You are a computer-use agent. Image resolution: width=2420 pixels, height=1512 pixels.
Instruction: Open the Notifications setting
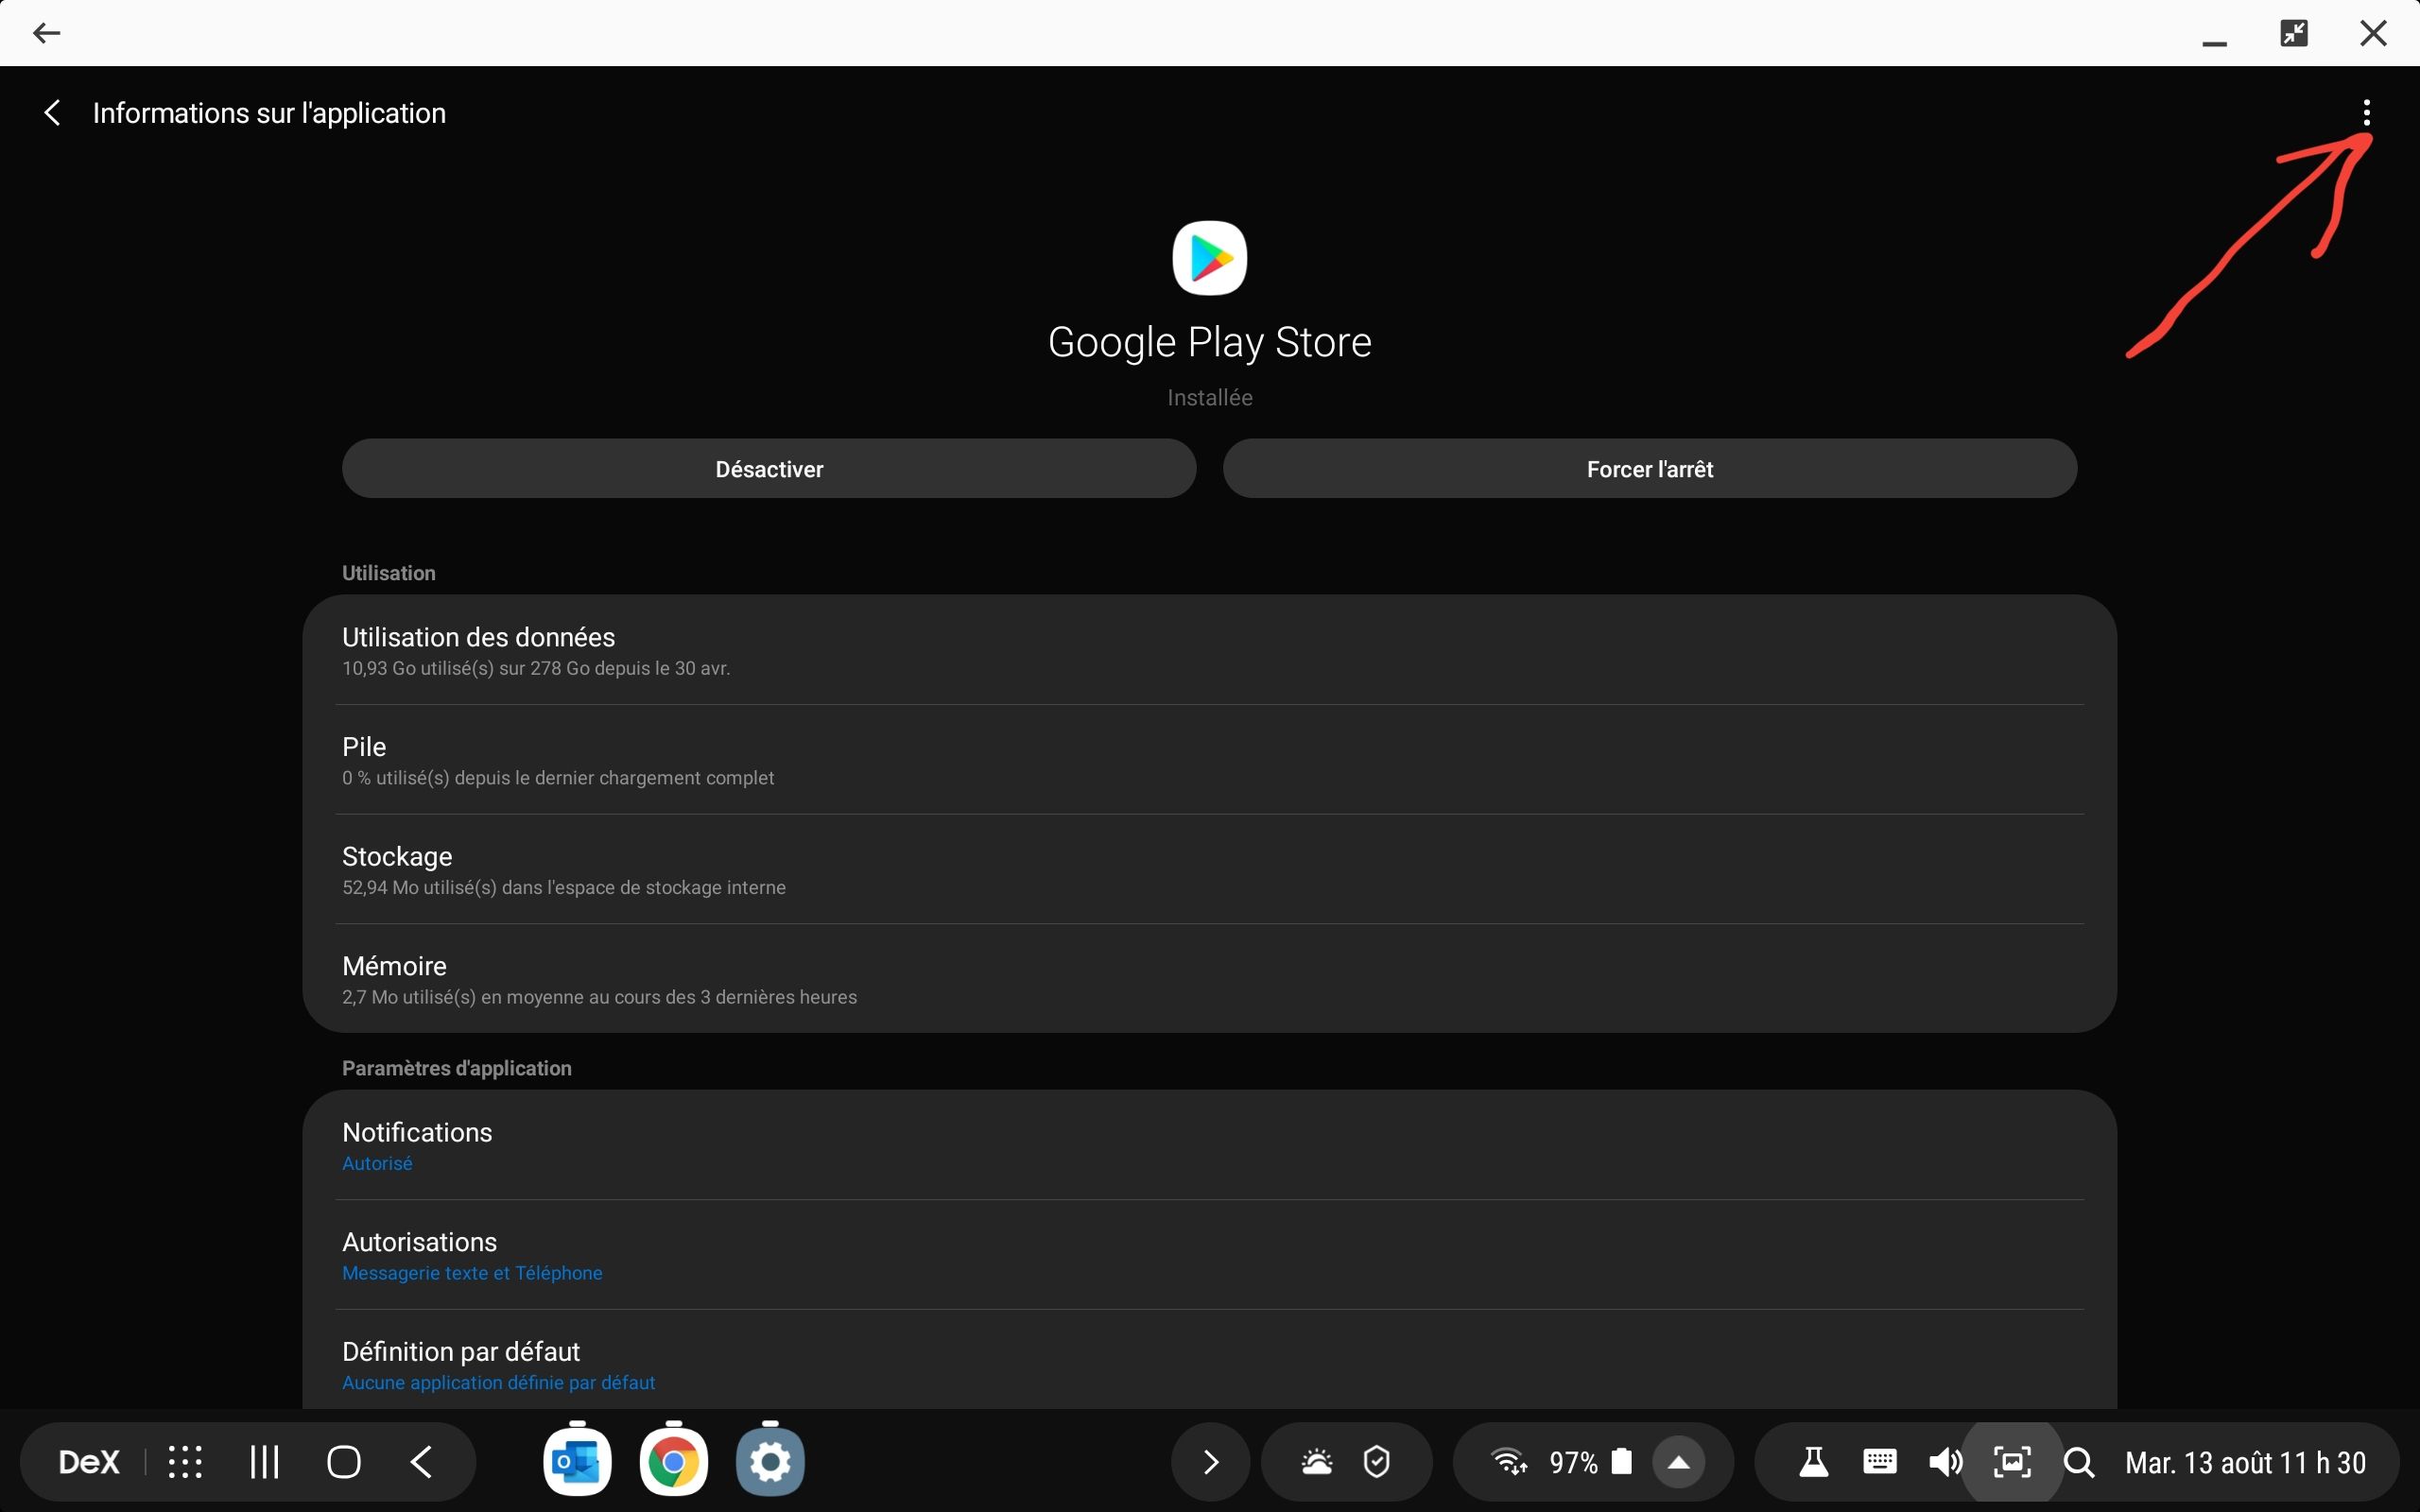click(1209, 1145)
